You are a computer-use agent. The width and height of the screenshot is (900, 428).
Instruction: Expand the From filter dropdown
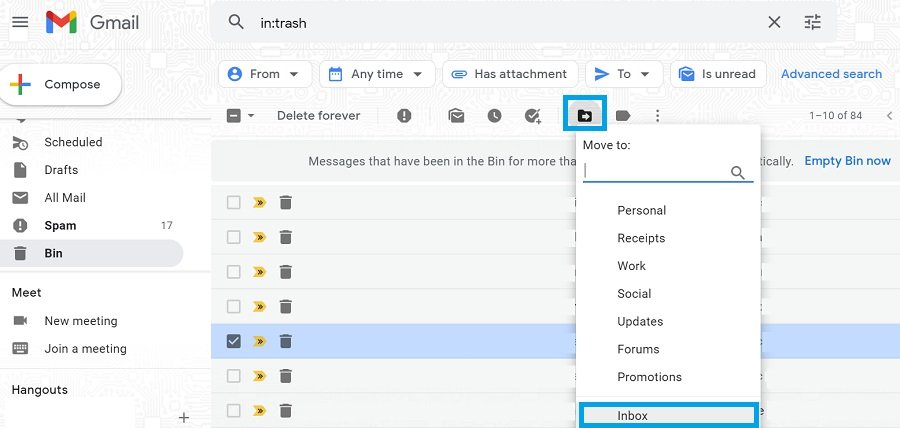[264, 74]
